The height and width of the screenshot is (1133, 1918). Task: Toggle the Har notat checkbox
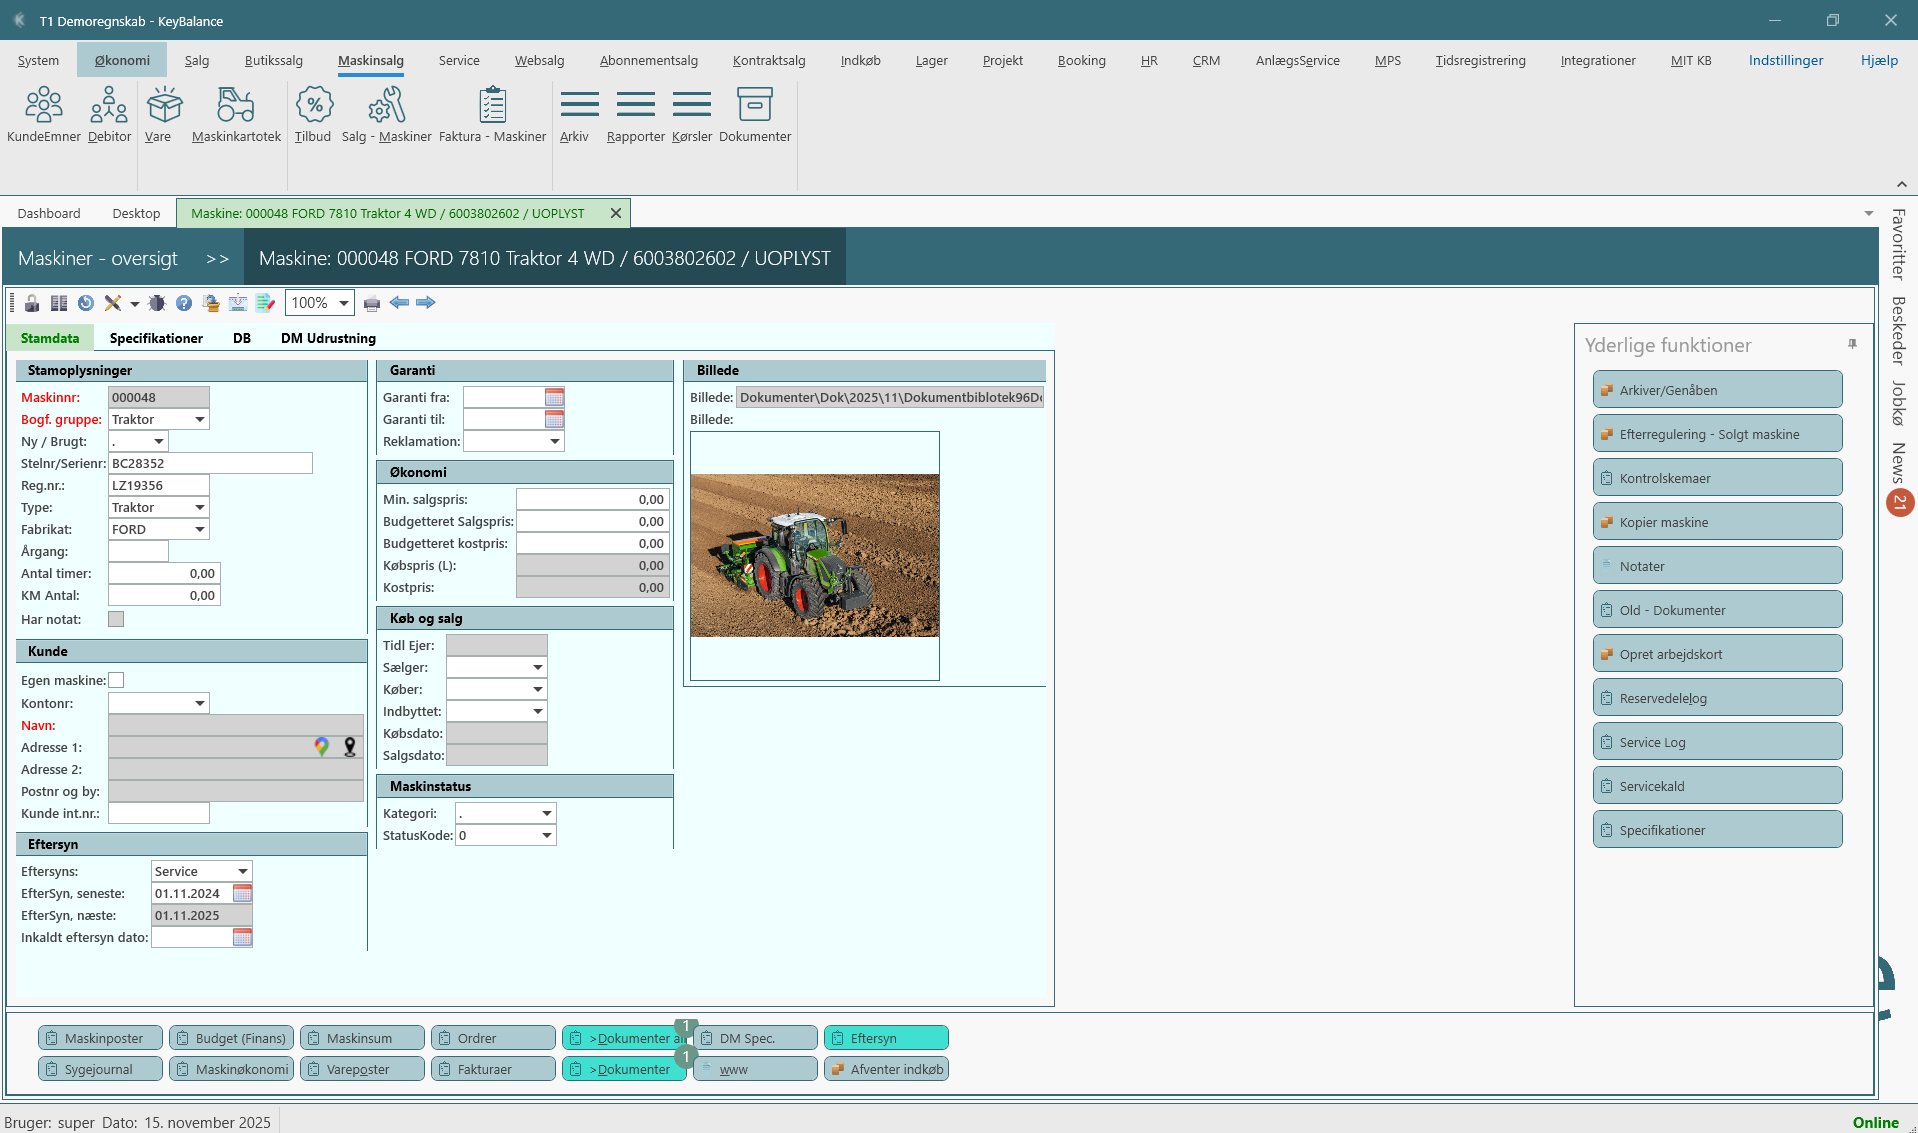pyautogui.click(x=116, y=619)
